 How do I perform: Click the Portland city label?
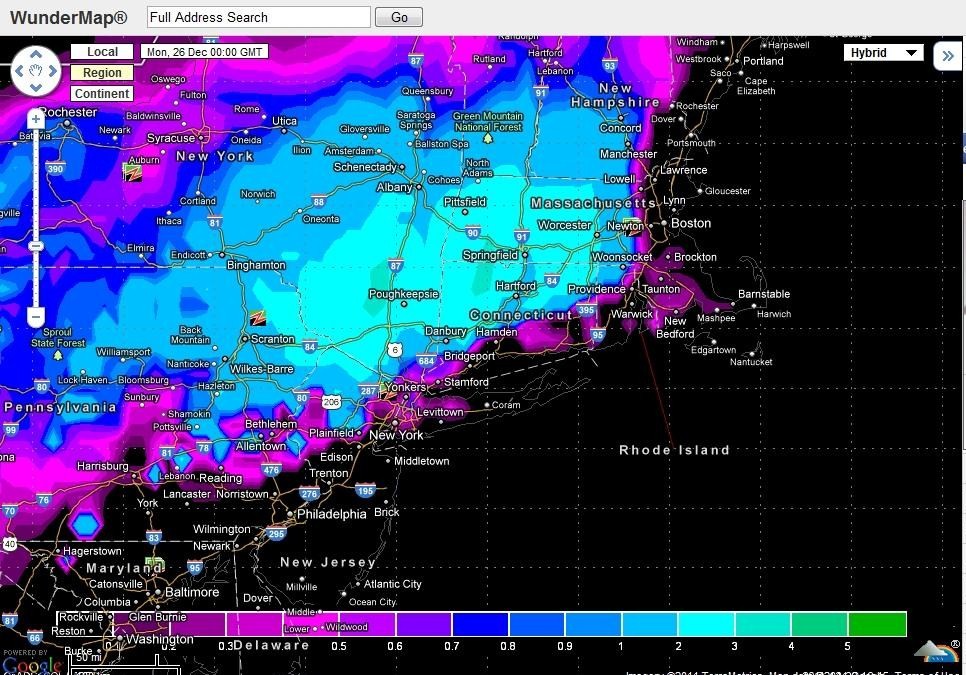click(763, 61)
